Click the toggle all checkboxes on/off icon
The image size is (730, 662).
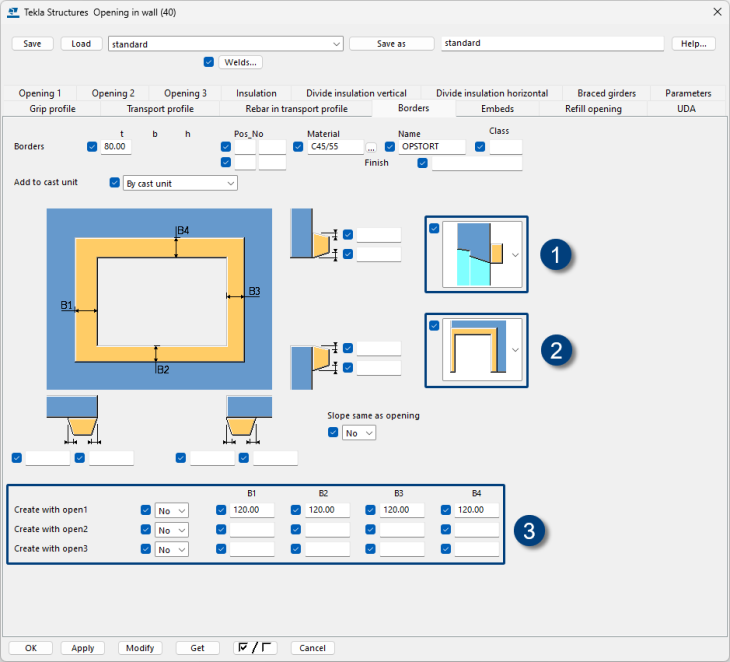tap(255, 648)
